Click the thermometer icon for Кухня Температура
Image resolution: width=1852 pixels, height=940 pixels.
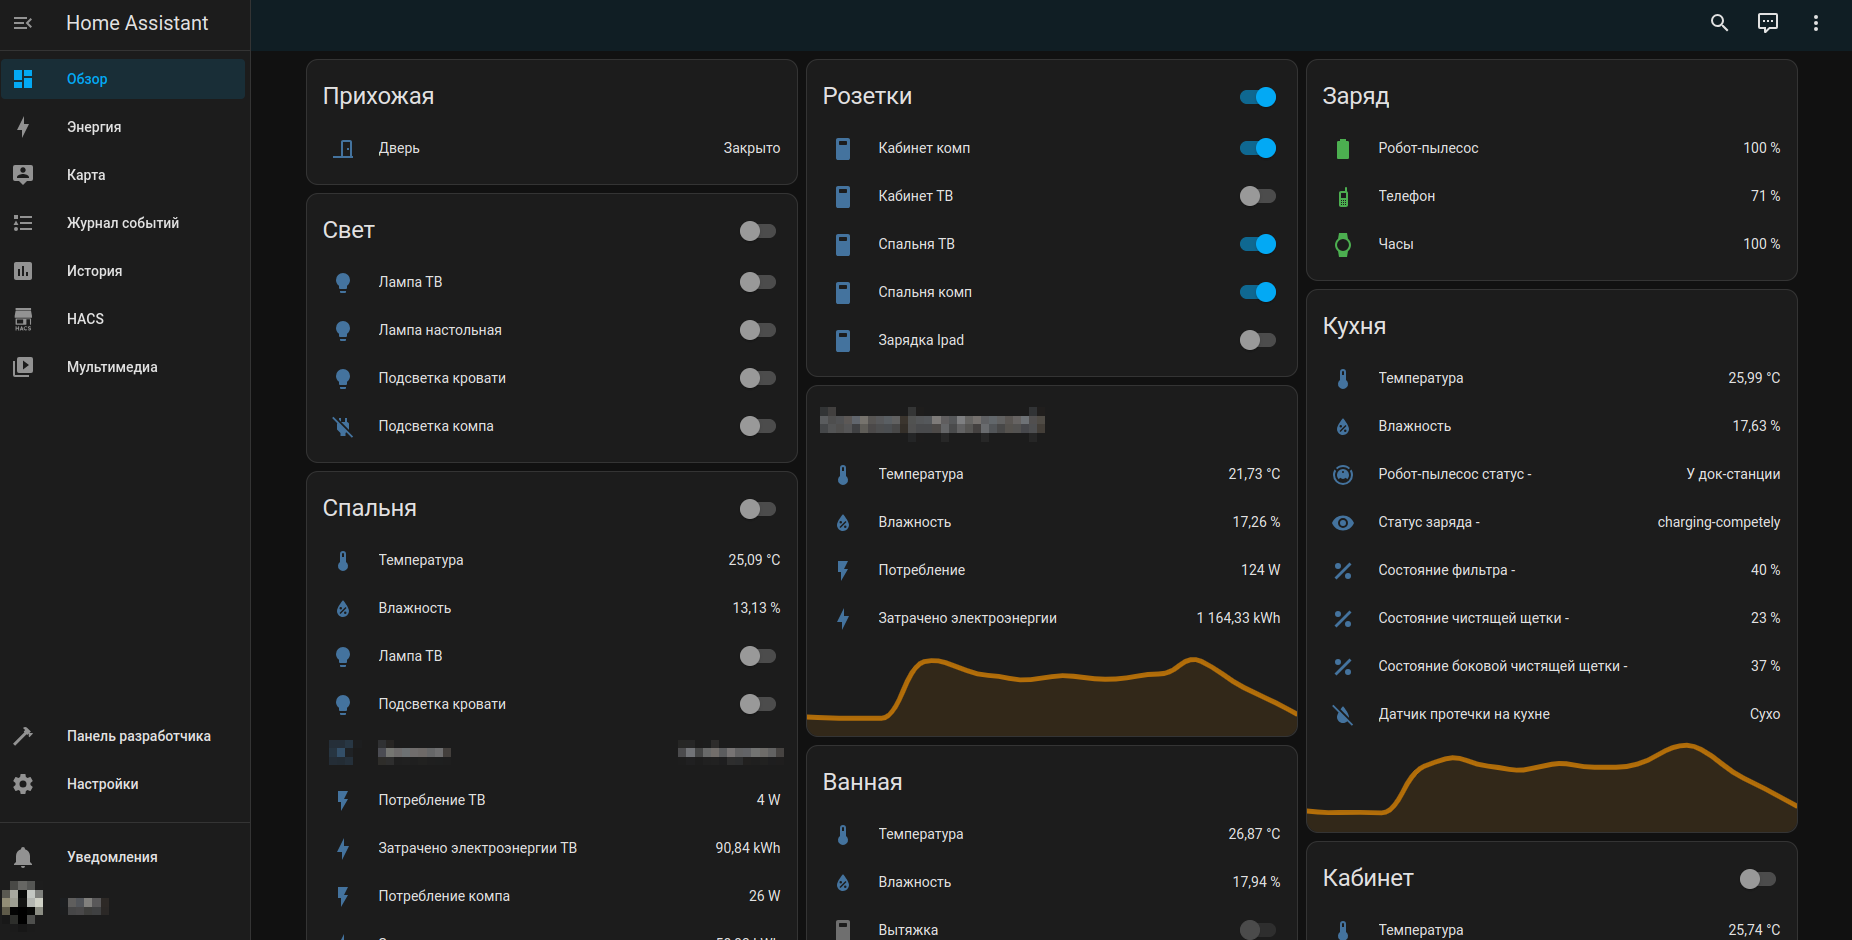pyautogui.click(x=1343, y=378)
